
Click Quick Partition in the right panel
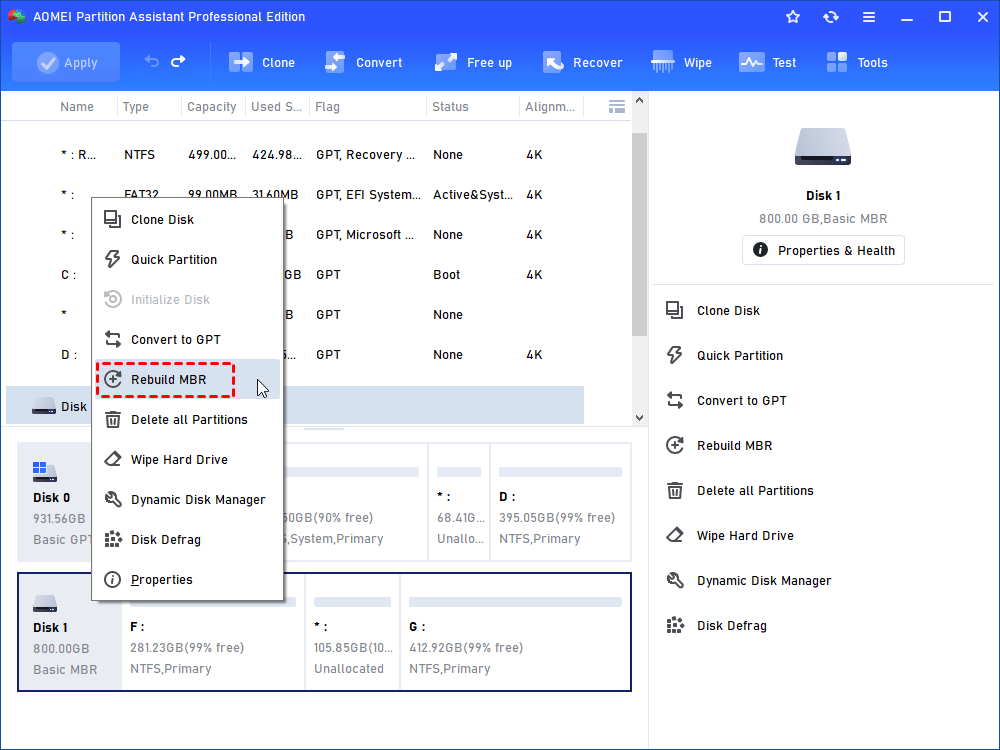tap(724, 355)
